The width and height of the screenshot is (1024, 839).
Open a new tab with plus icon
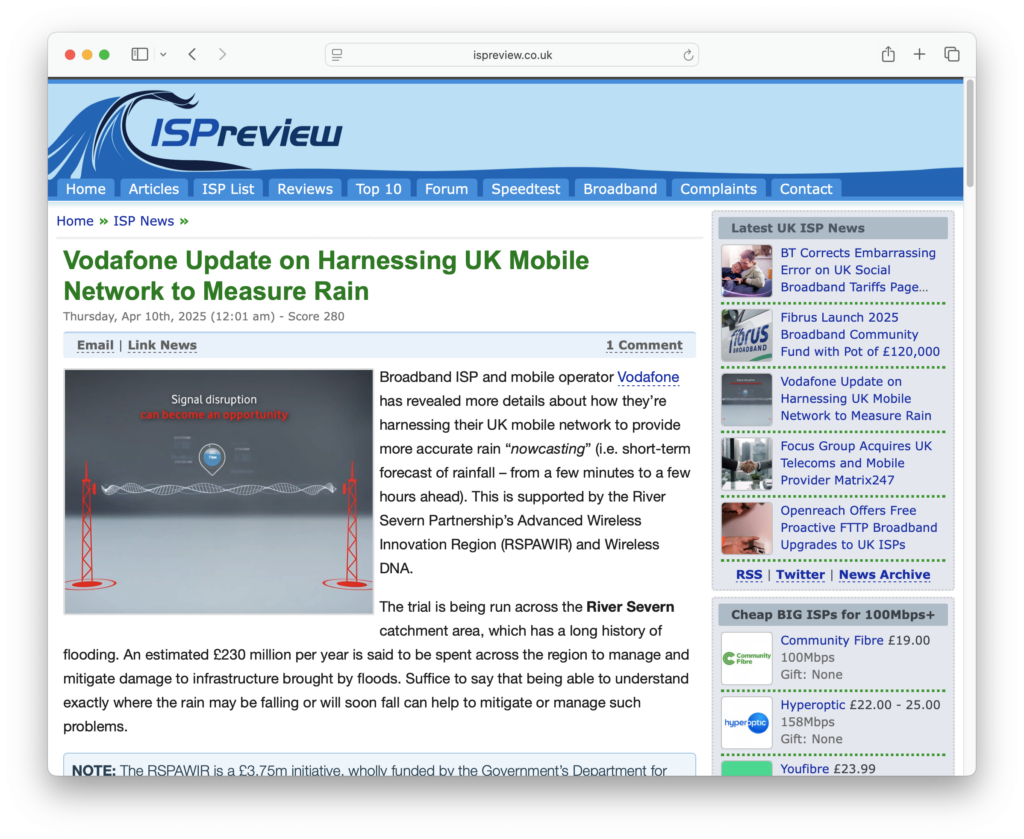point(920,54)
